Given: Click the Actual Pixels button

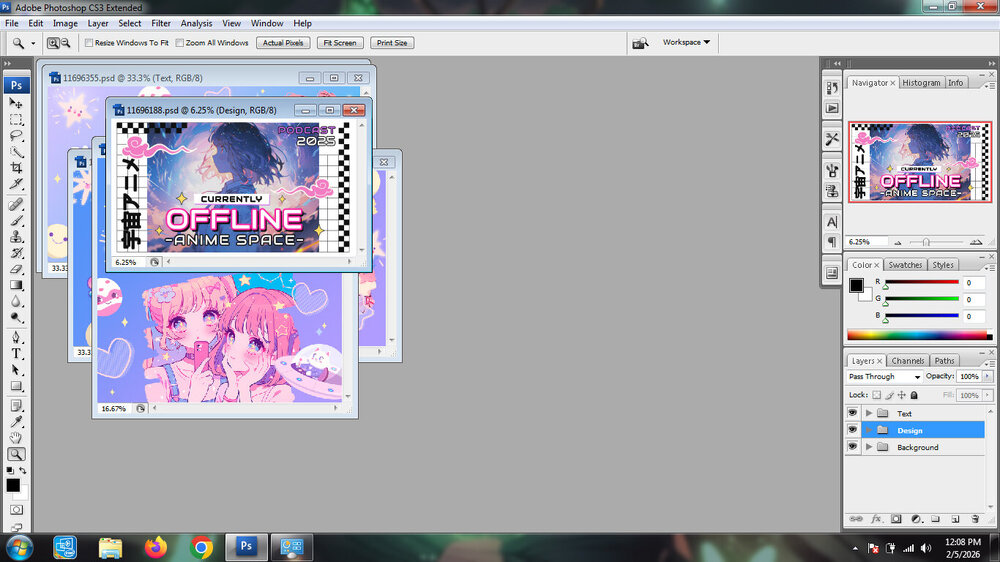Looking at the screenshot, I should point(283,43).
